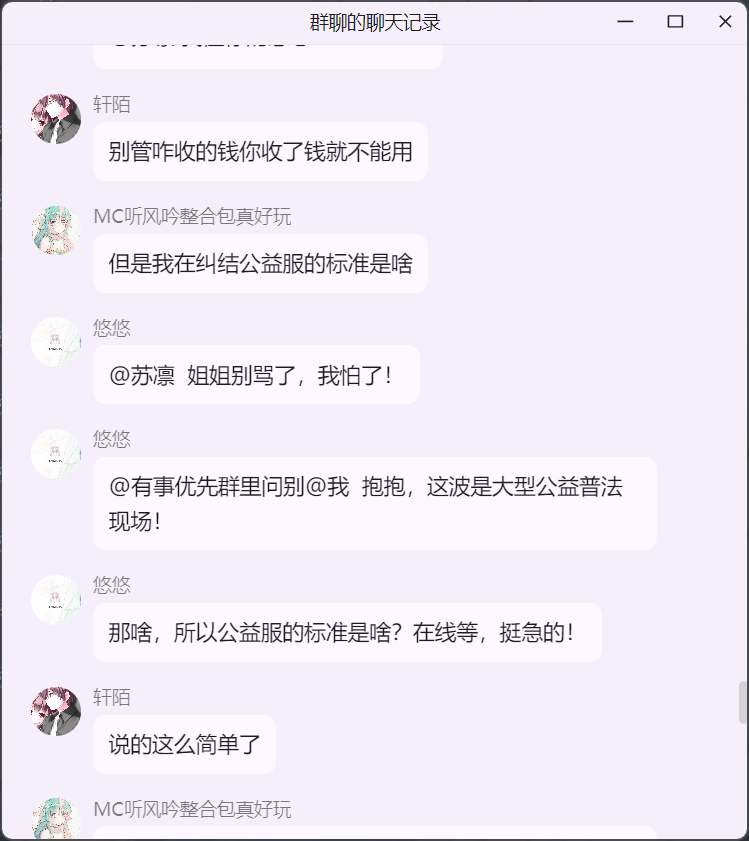Click the partially visible MC听风吟 avatar at bottom
Image resolution: width=749 pixels, height=841 pixels.
tap(56, 818)
